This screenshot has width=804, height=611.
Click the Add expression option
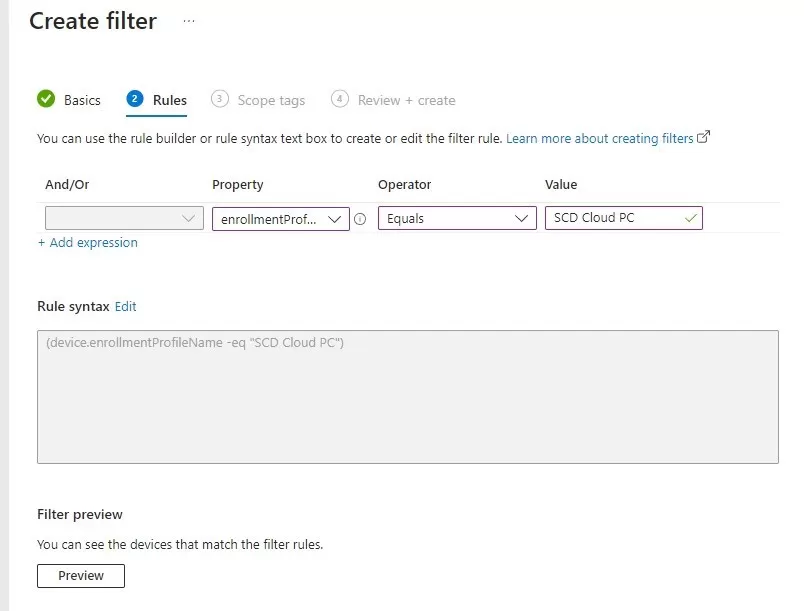click(x=87, y=242)
